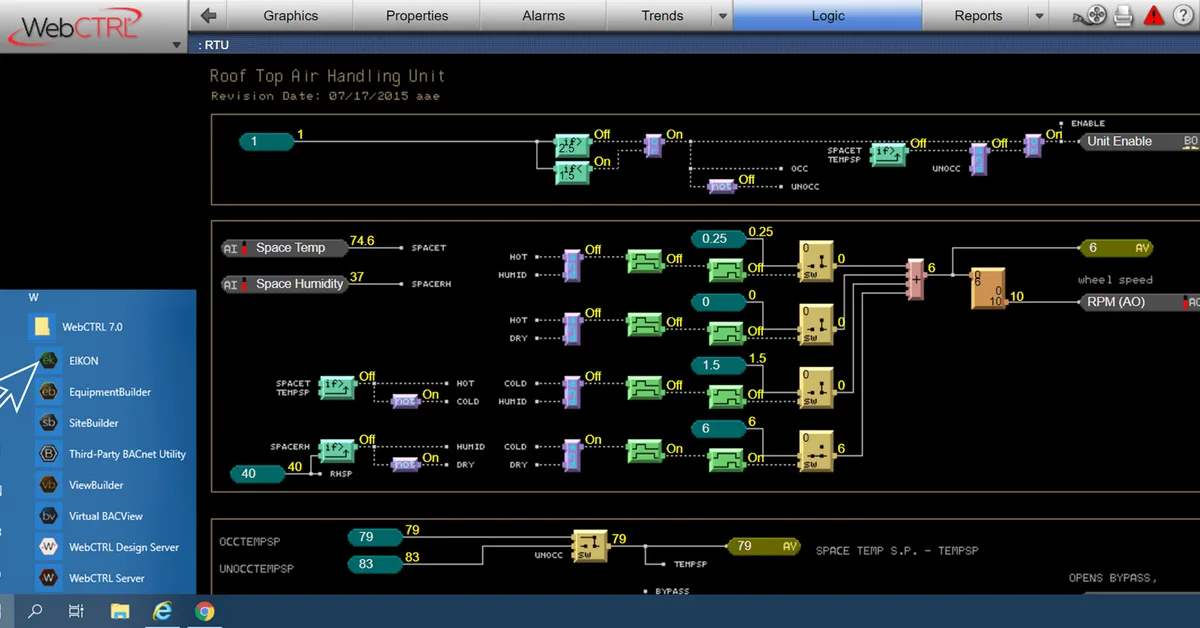
Task: Open Internet Explorer from the taskbar
Action: [x=163, y=611]
